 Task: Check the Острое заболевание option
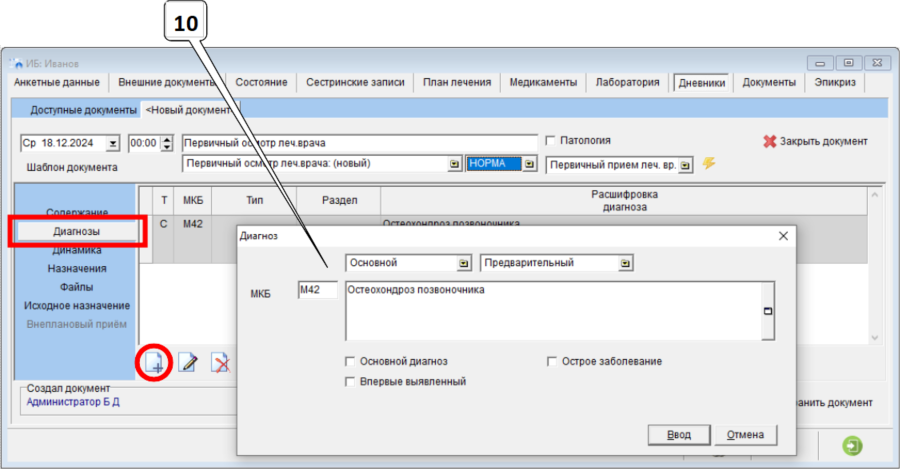[552, 361]
